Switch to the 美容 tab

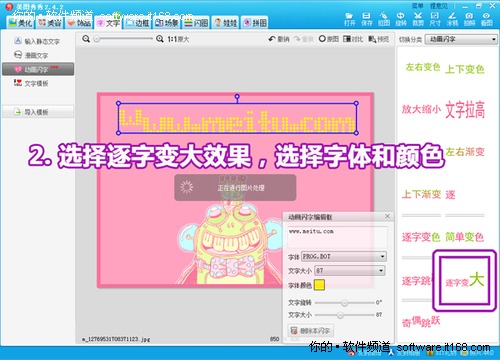click(50, 23)
